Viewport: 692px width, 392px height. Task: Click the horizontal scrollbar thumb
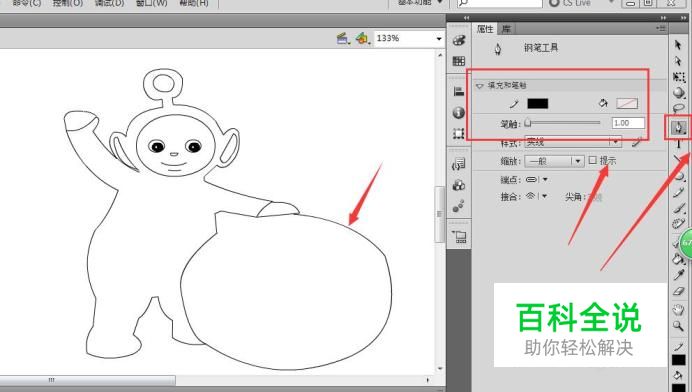click(x=87, y=380)
